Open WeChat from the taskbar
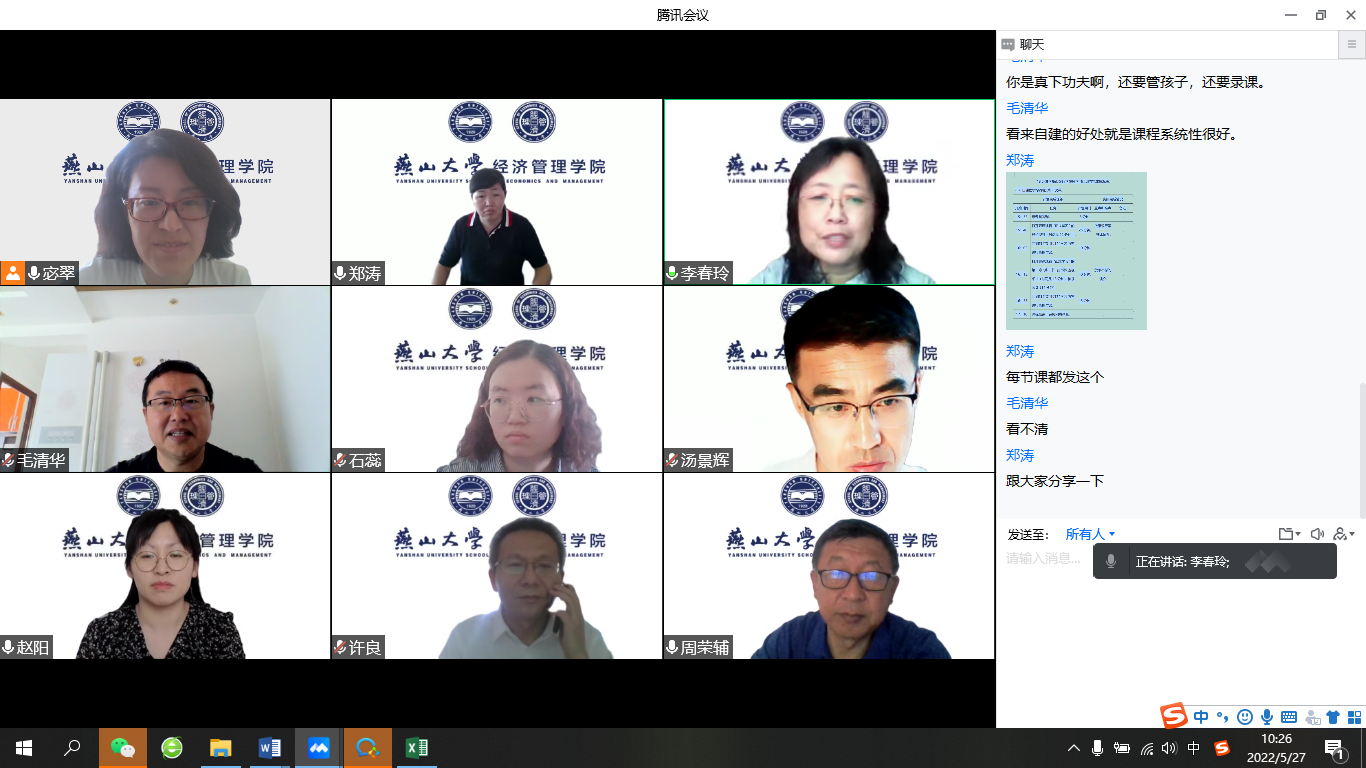Viewport: 1366px width, 768px height. (x=123, y=748)
